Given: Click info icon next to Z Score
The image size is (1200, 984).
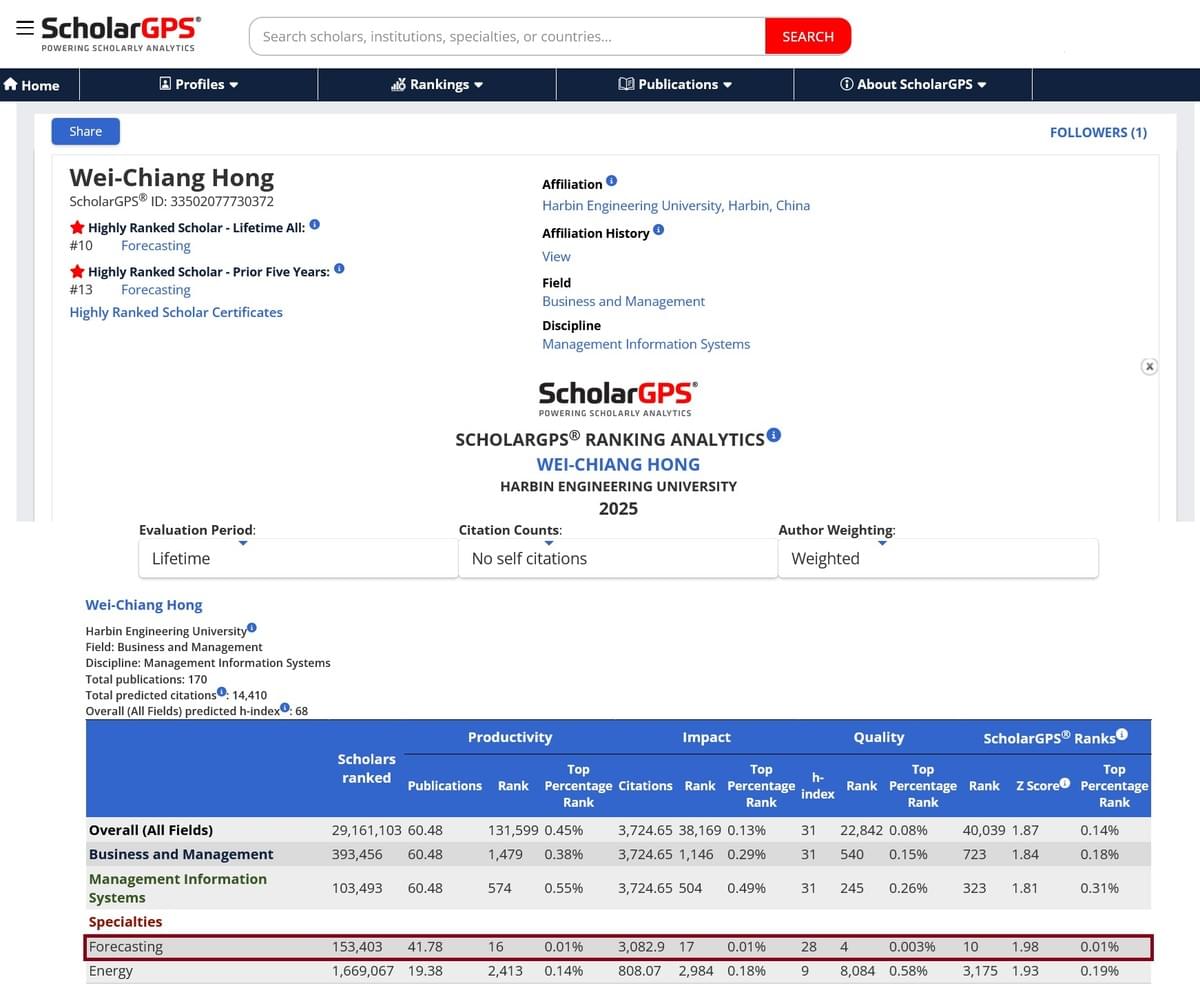Looking at the screenshot, I should pos(1065,784).
